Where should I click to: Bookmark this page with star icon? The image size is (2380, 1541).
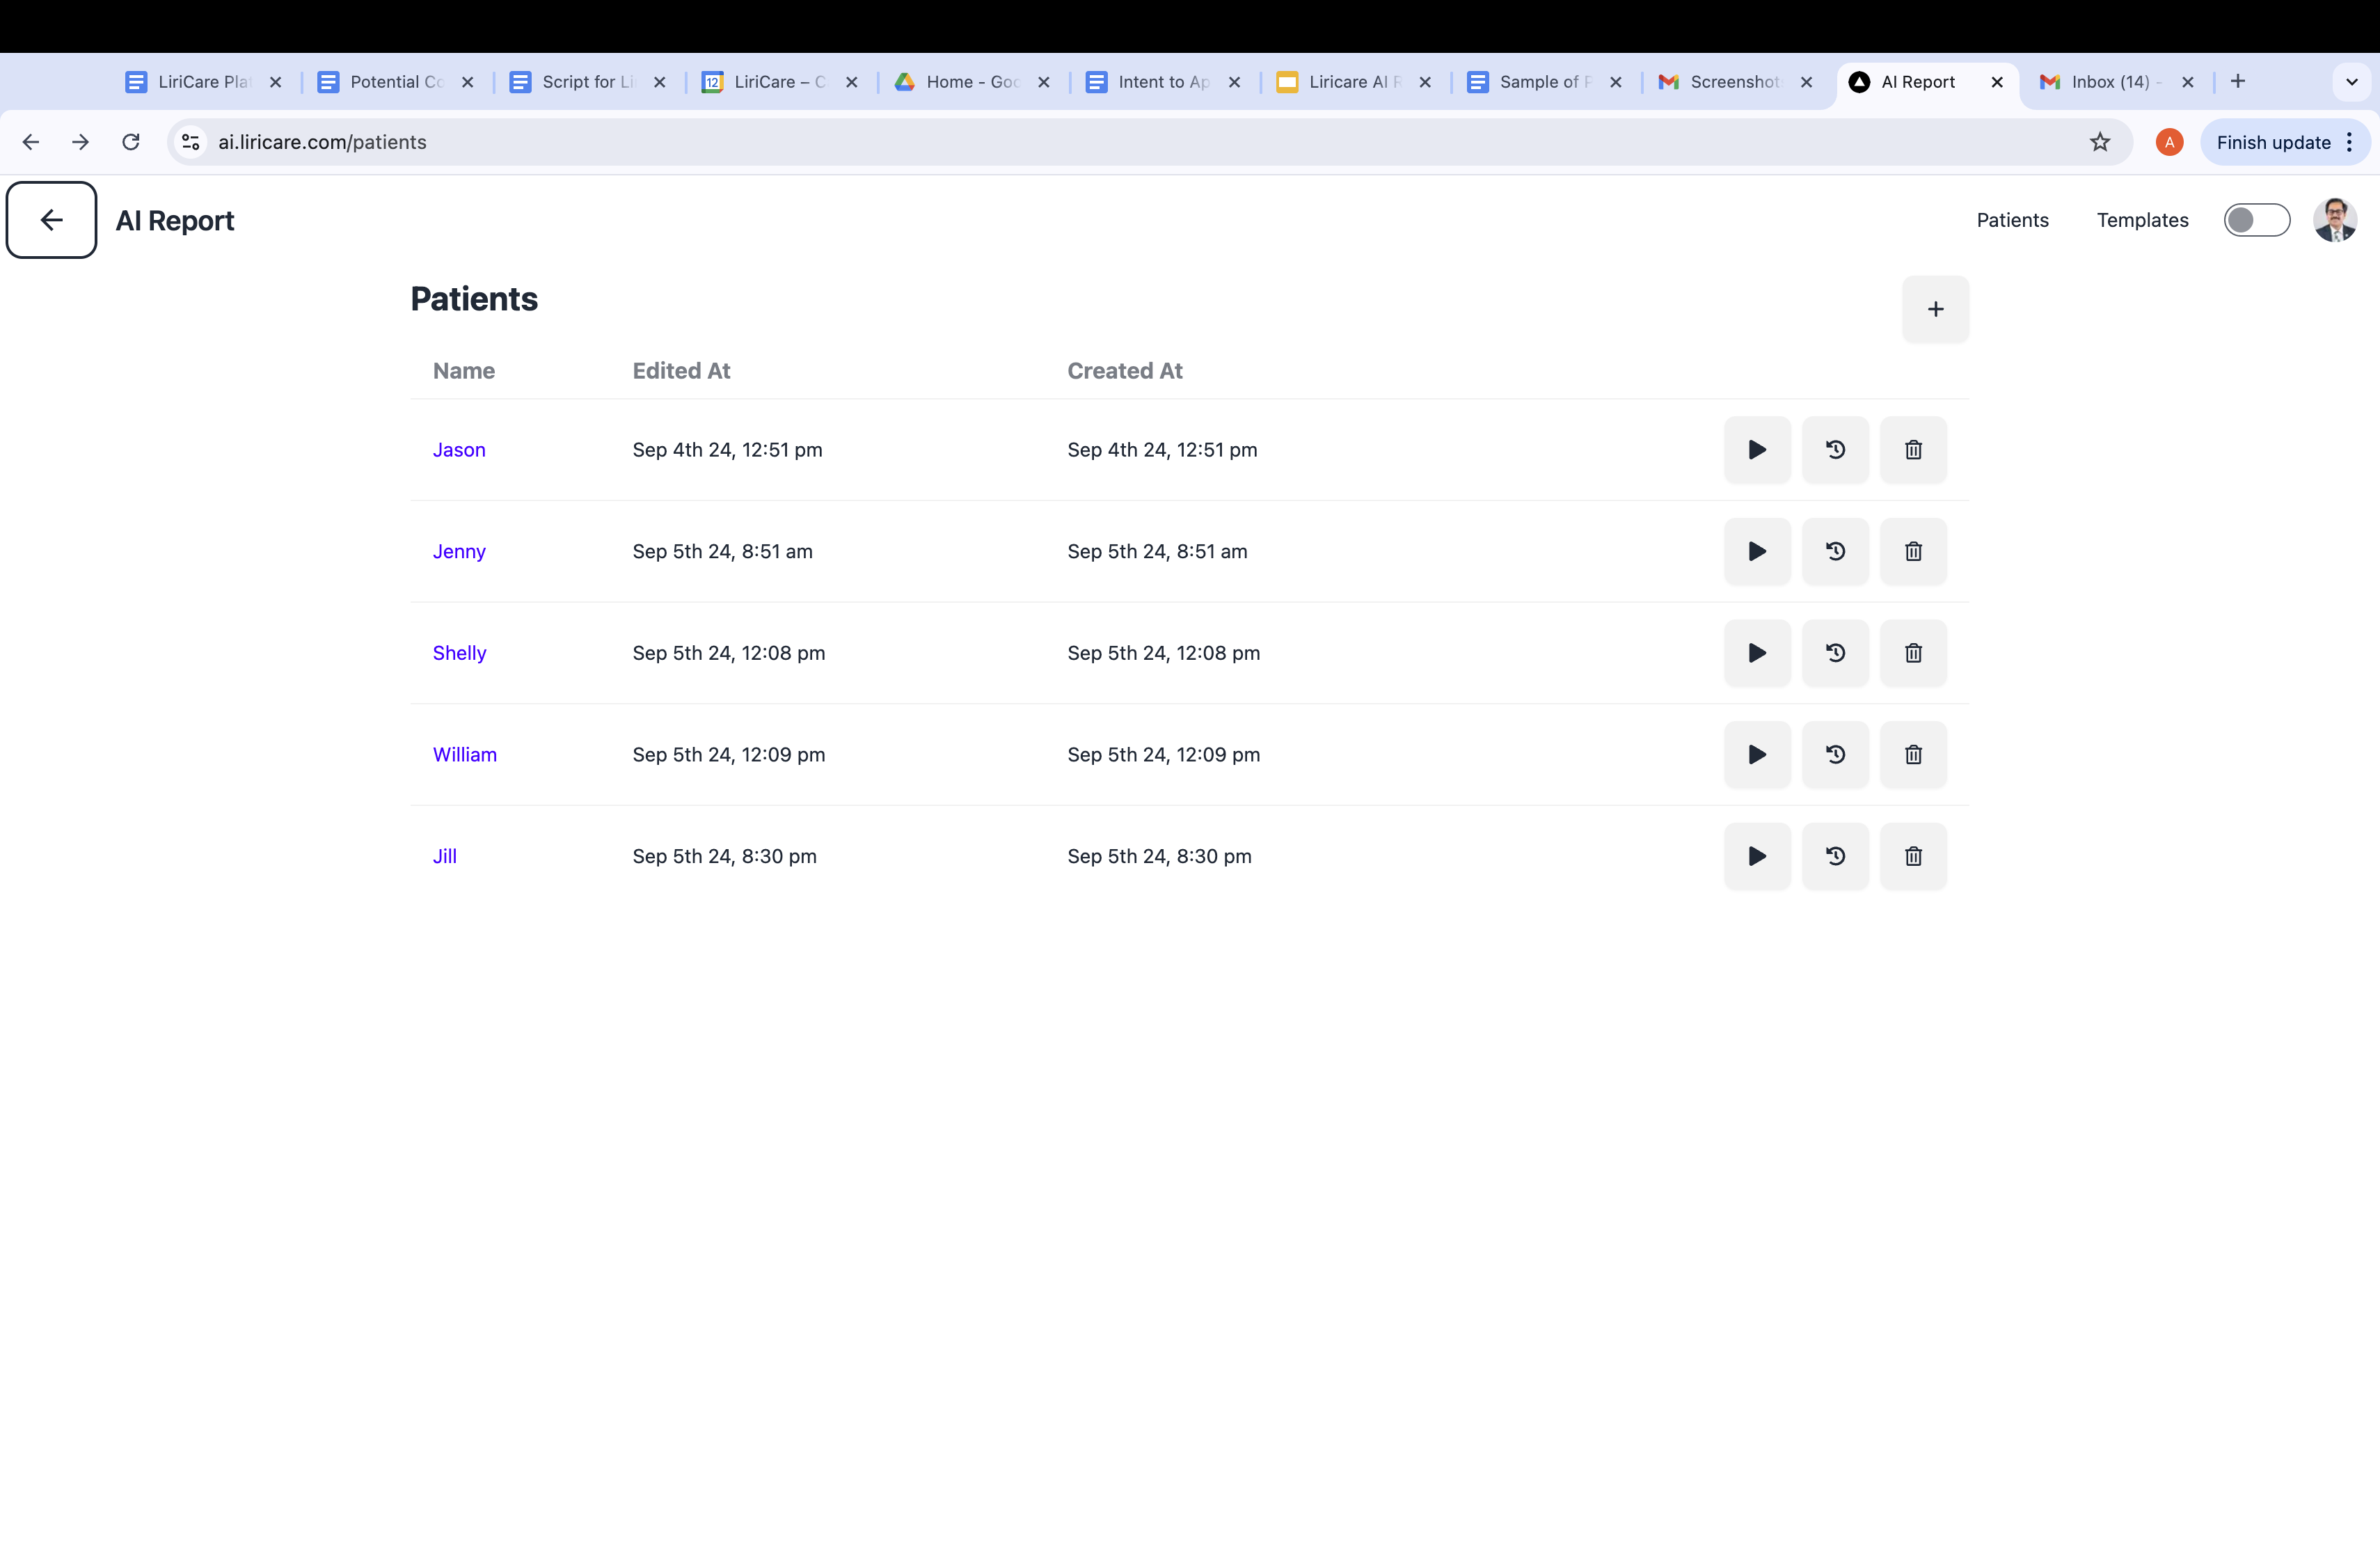(2099, 142)
